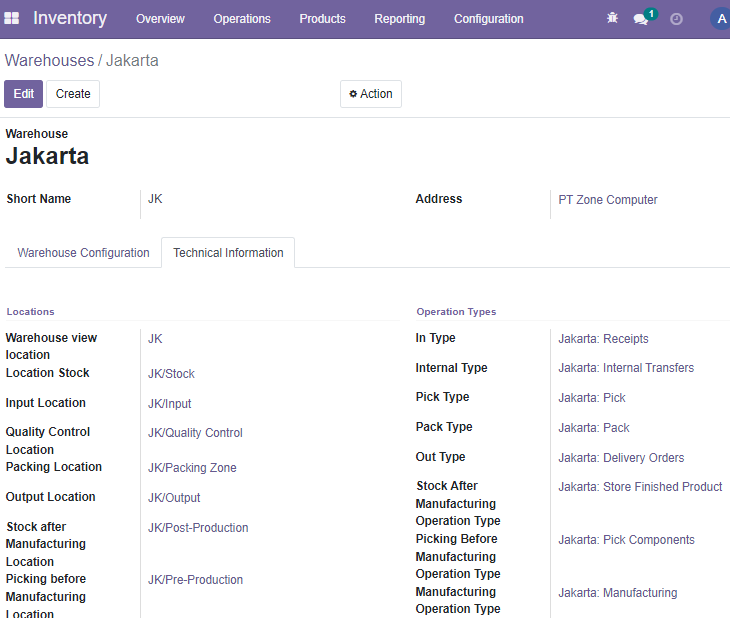This screenshot has width=730, height=618.
Task: Click the Operation Types section header
Action: [456, 312]
